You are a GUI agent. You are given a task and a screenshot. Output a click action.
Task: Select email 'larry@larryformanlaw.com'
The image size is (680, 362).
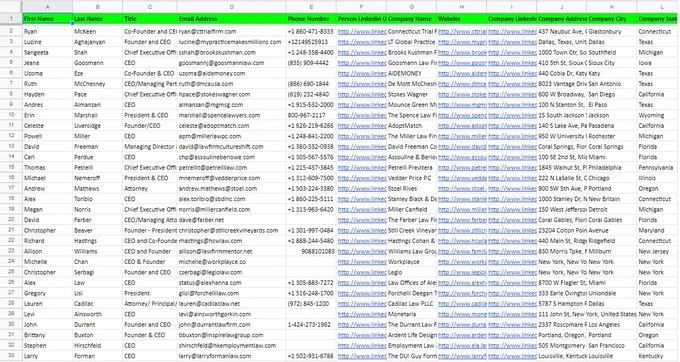click(232, 356)
